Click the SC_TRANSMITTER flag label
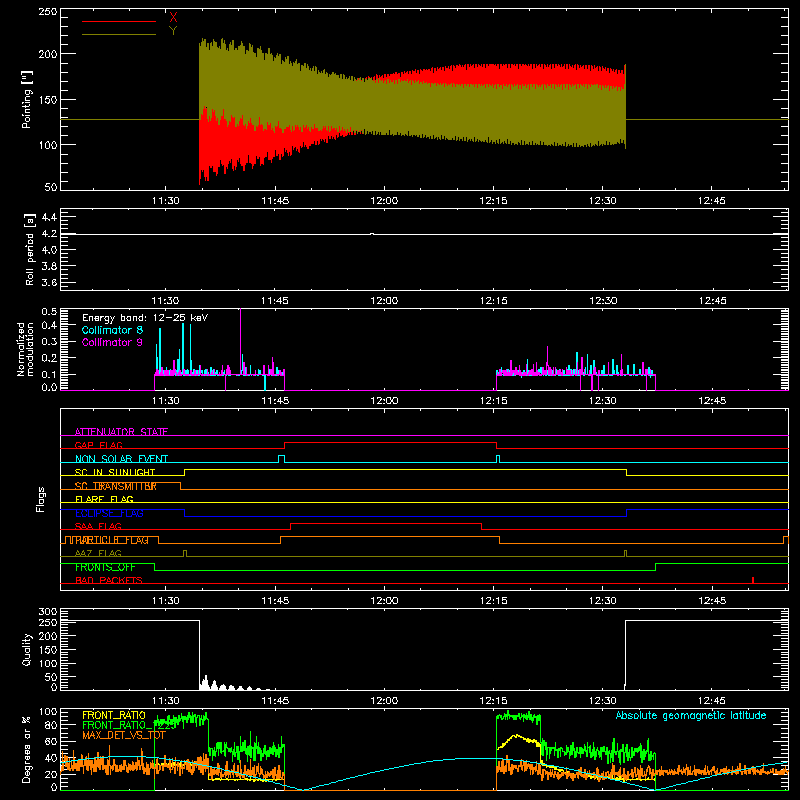This screenshot has width=800, height=800. pos(115,486)
